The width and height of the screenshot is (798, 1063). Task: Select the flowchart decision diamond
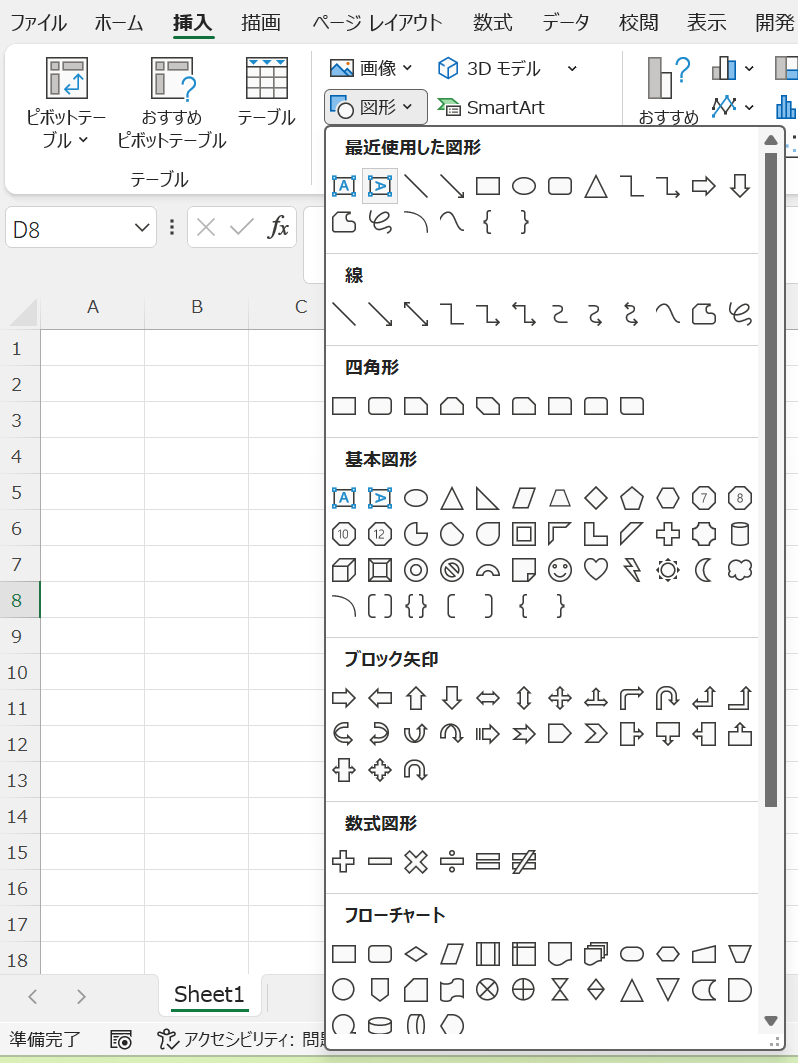pos(416,953)
